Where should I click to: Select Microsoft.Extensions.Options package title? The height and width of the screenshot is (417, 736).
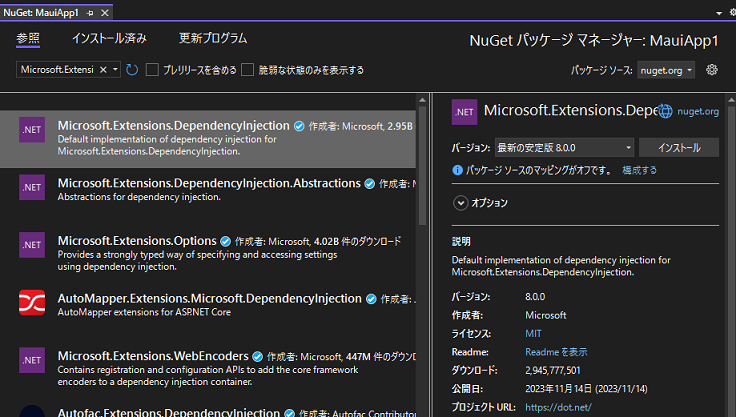coord(137,241)
